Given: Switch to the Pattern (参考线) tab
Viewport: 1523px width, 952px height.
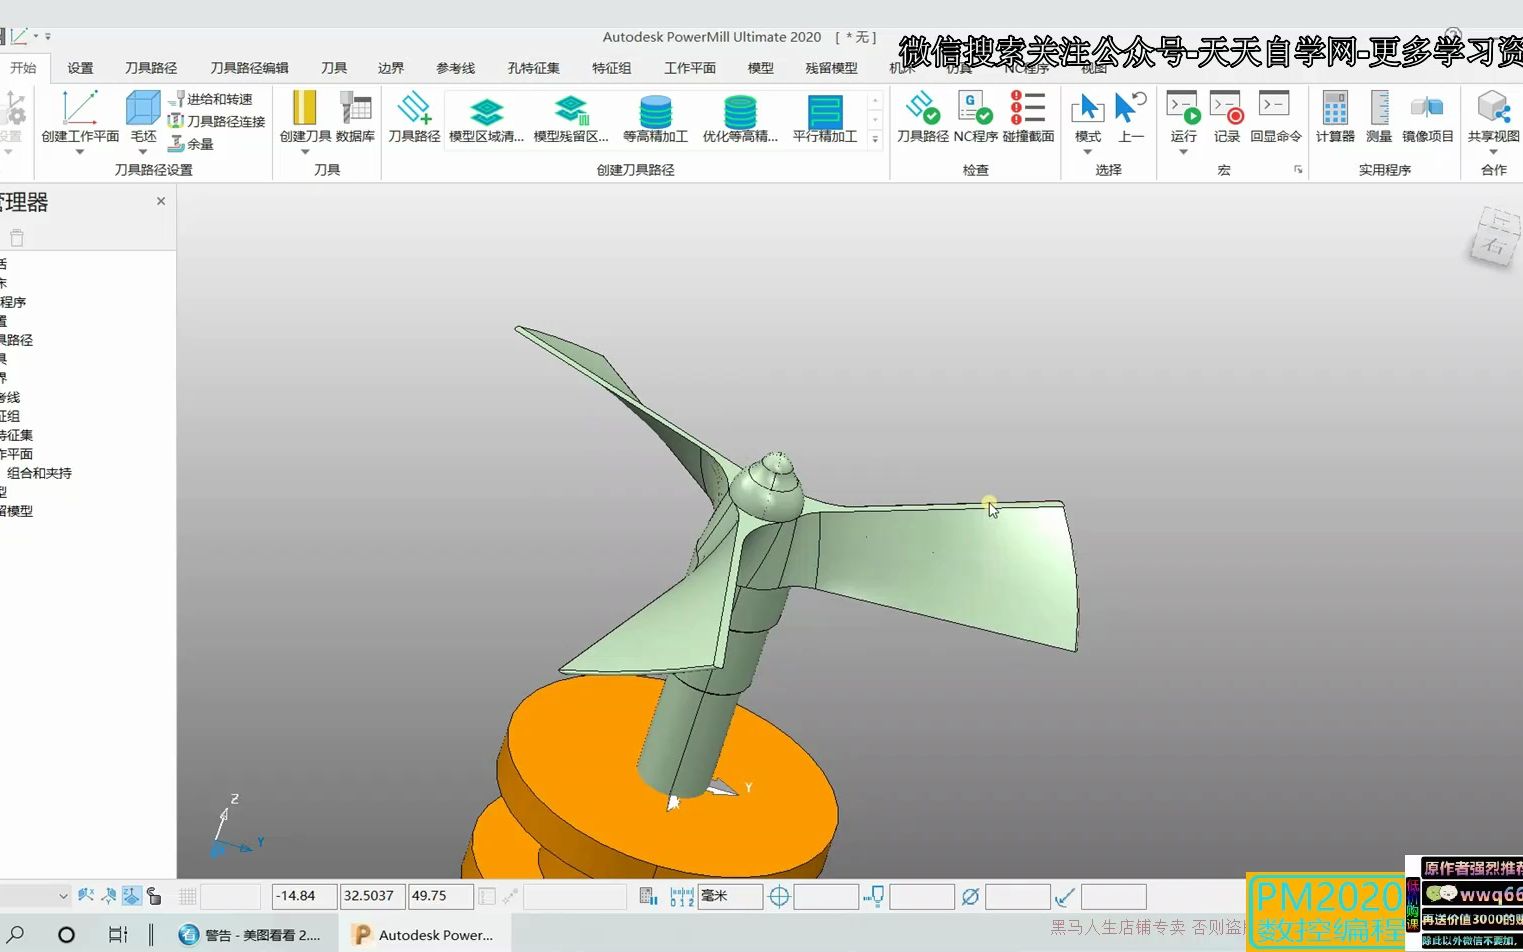Looking at the screenshot, I should point(455,68).
